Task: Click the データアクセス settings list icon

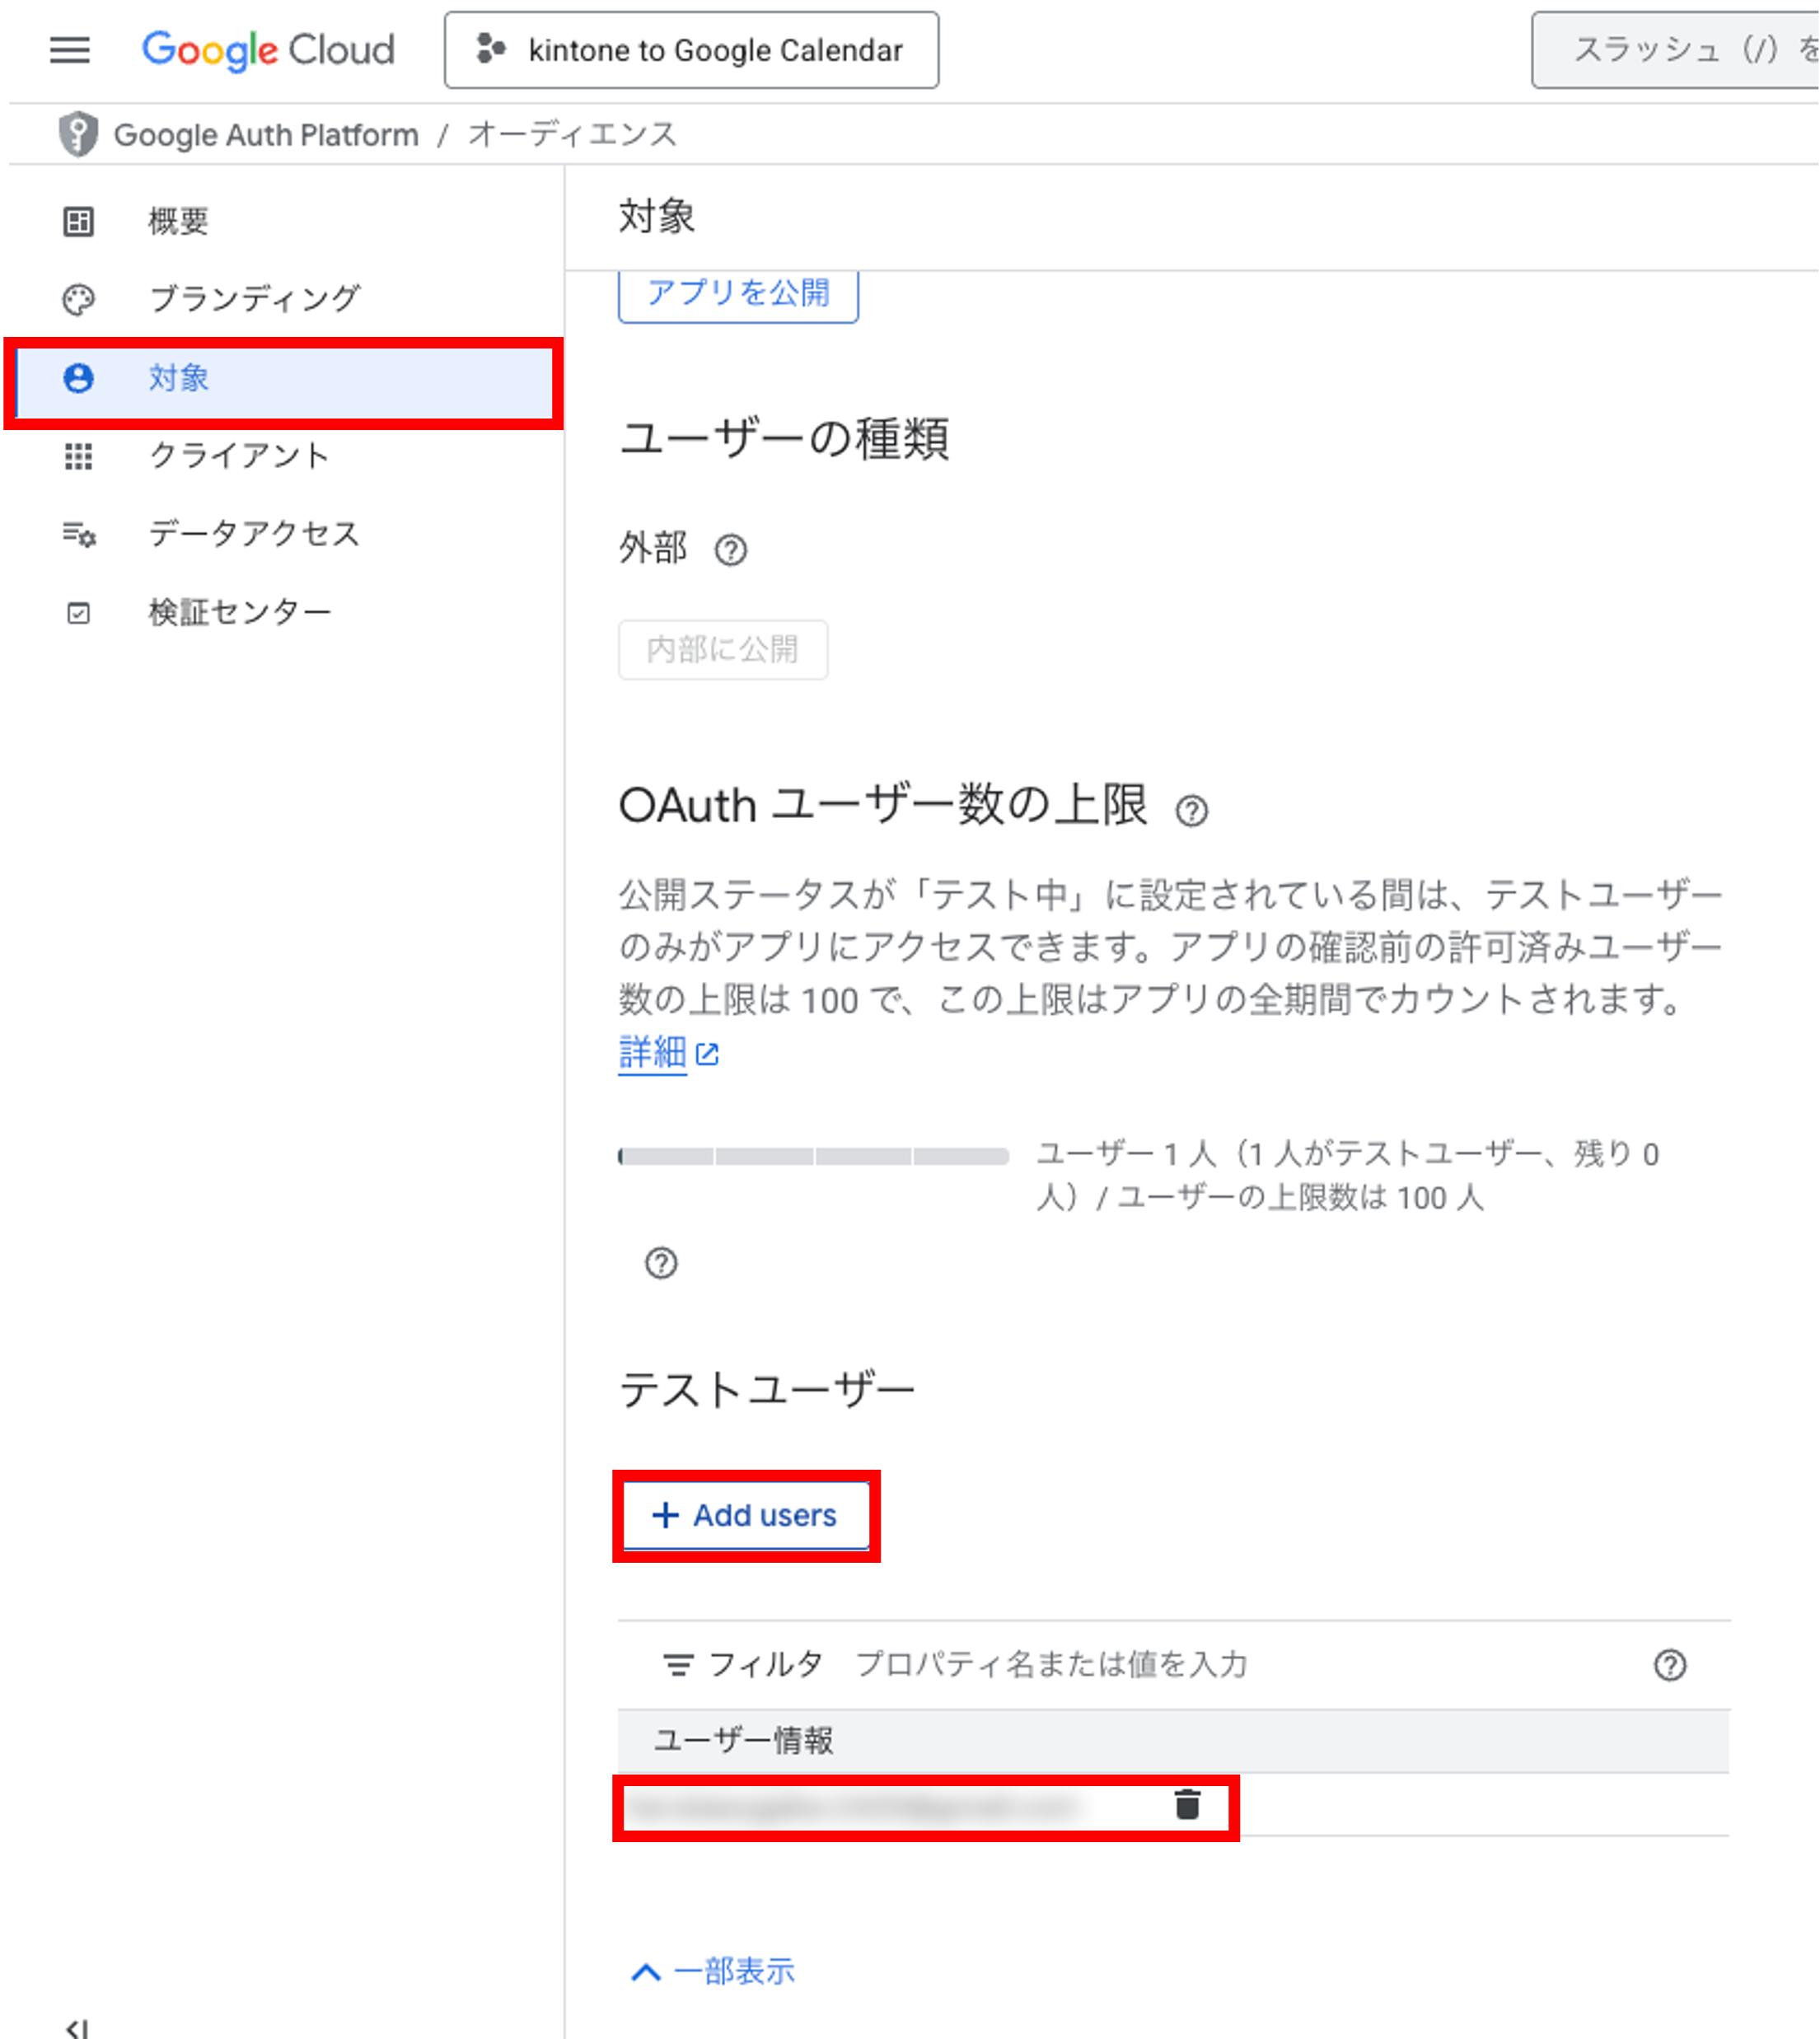Action: coord(79,534)
